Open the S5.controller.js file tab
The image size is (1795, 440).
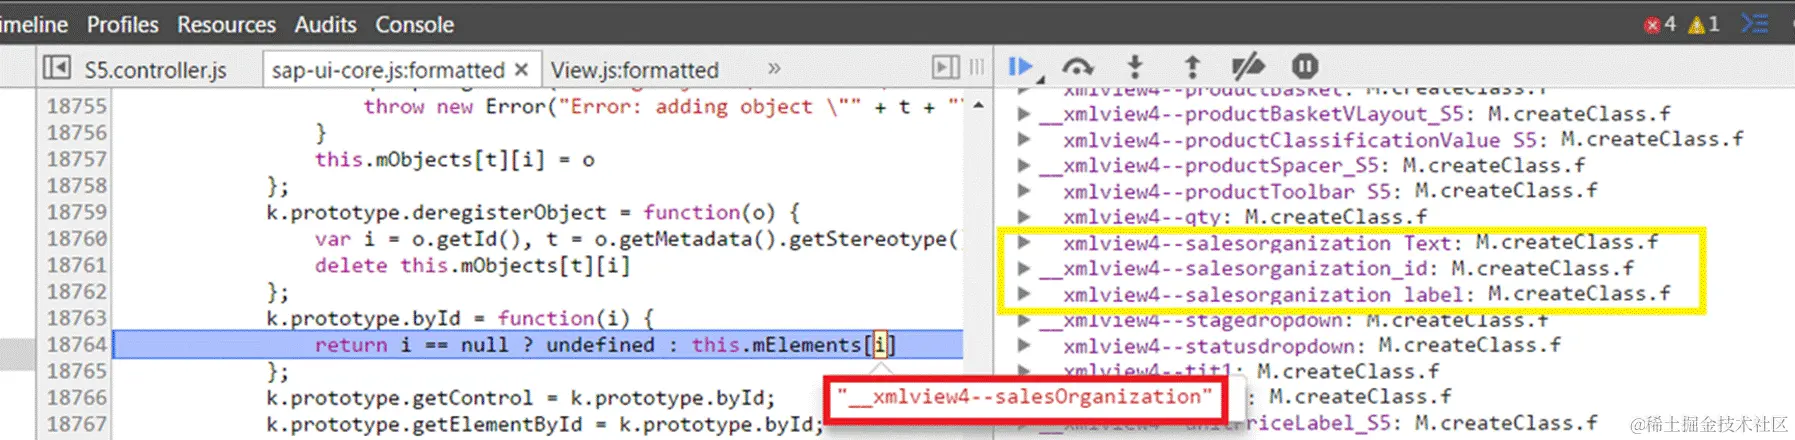tap(155, 70)
